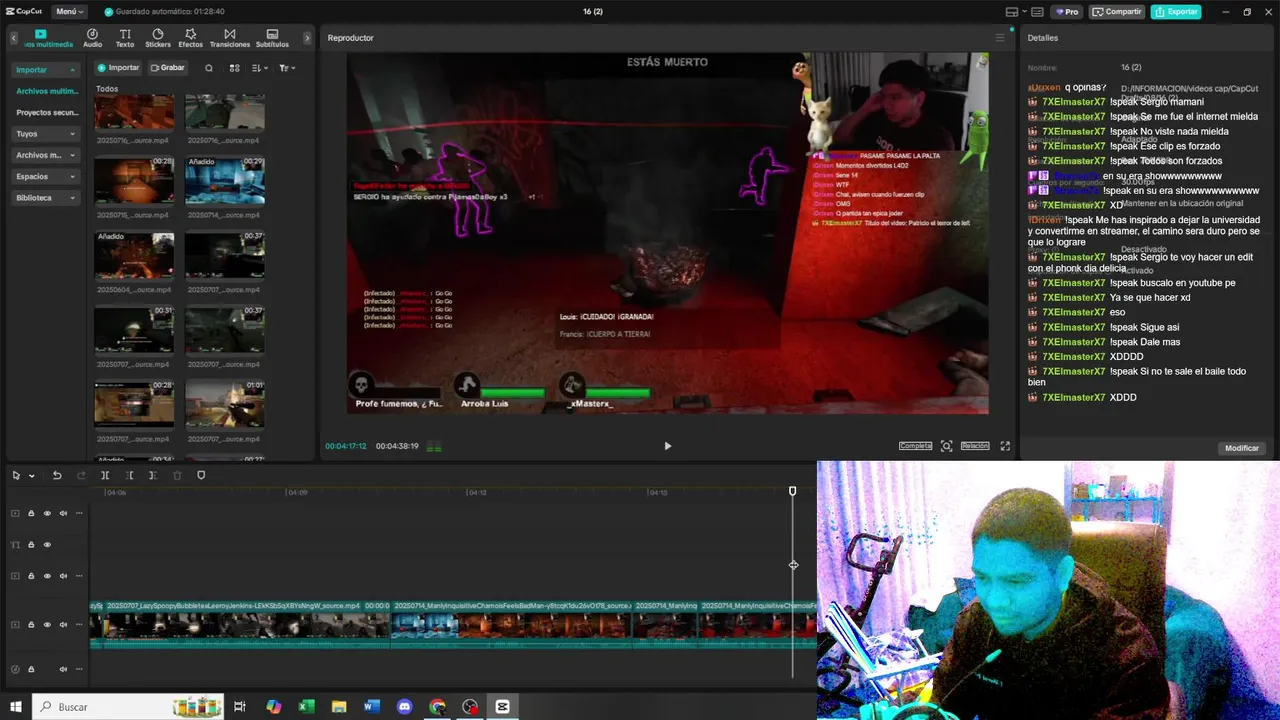Click the Compartir button
Image resolution: width=1280 pixels, height=720 pixels.
coord(1117,12)
